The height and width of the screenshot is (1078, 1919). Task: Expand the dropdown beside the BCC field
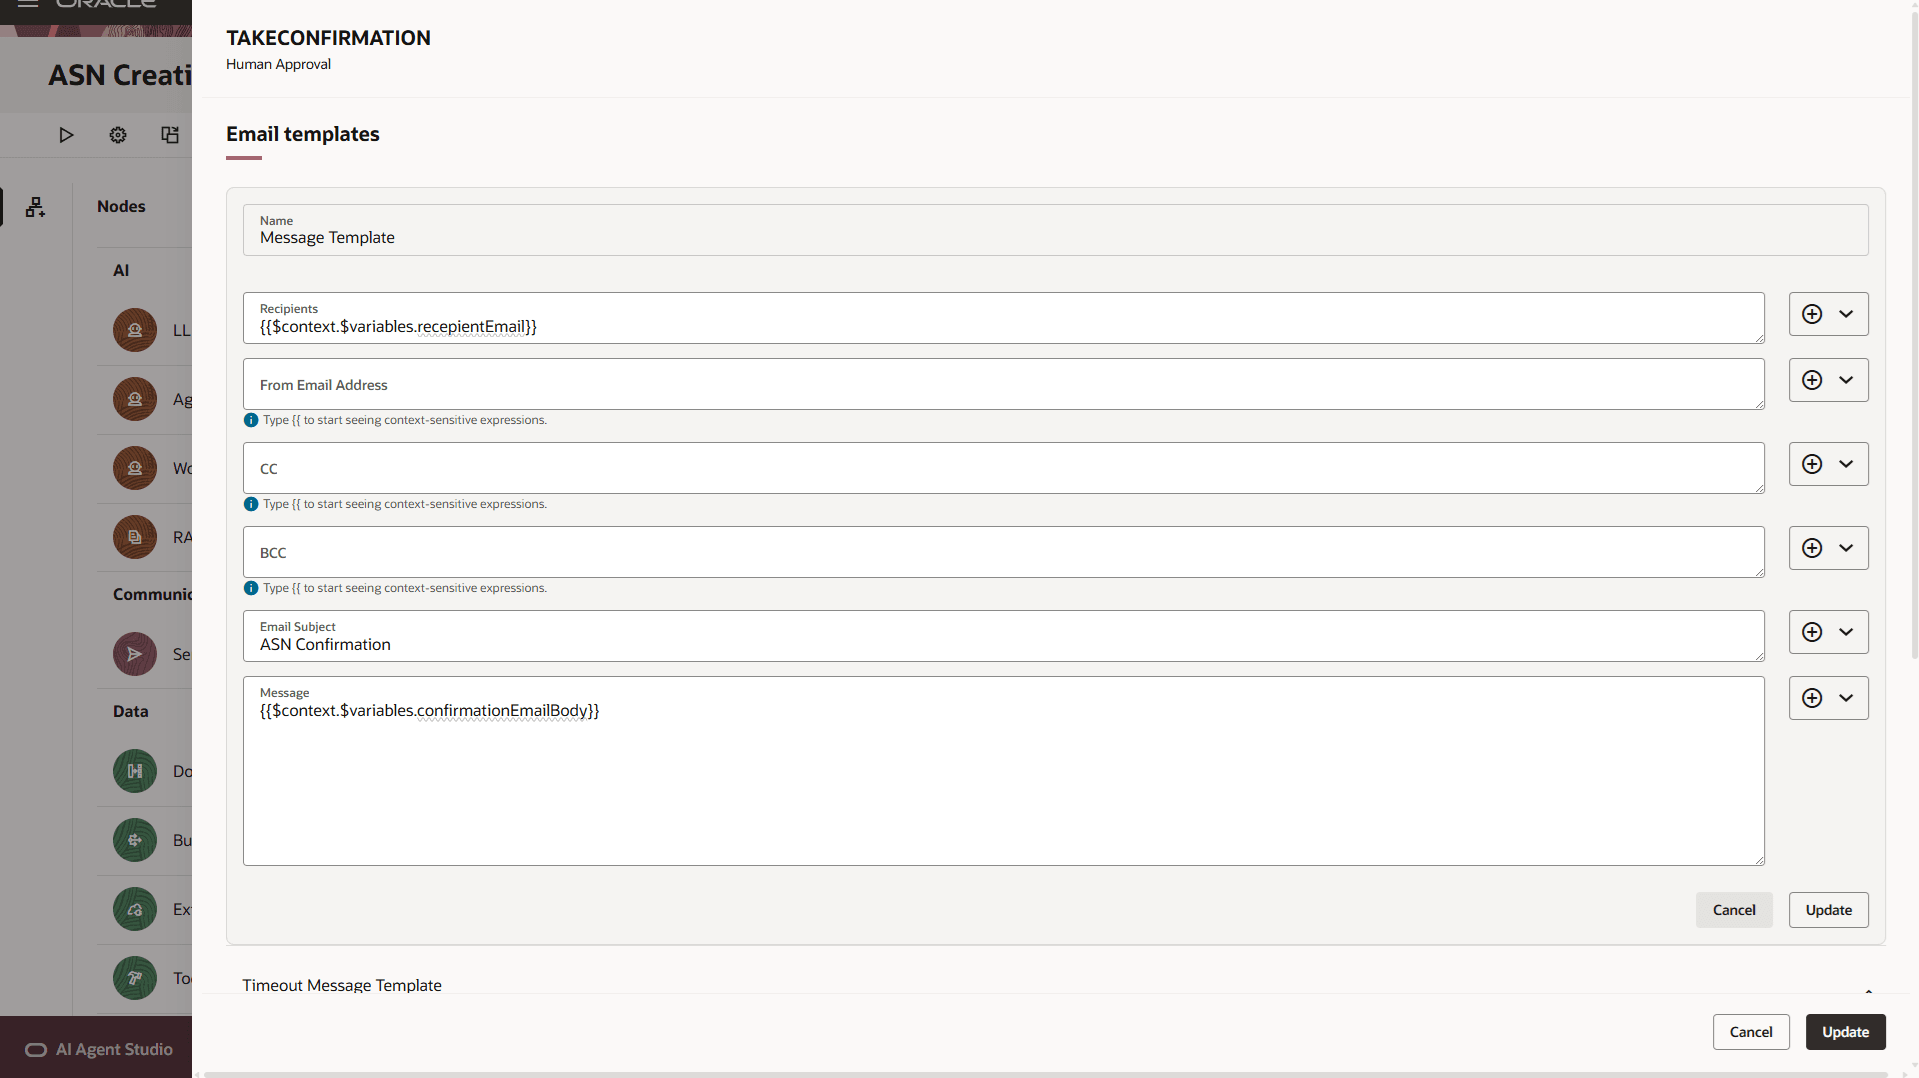[x=1845, y=547]
